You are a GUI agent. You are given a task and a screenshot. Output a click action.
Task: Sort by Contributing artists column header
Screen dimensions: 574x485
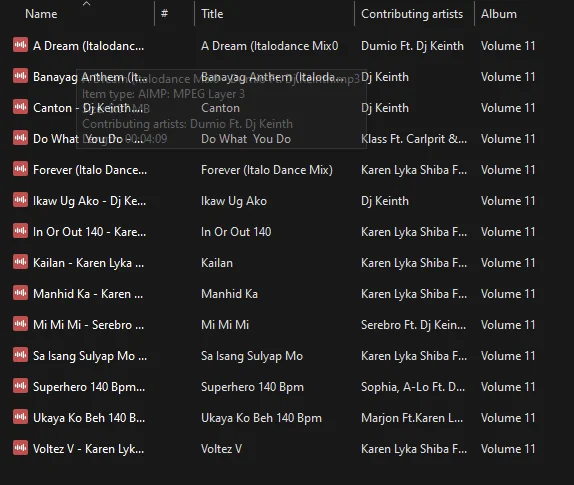(412, 14)
